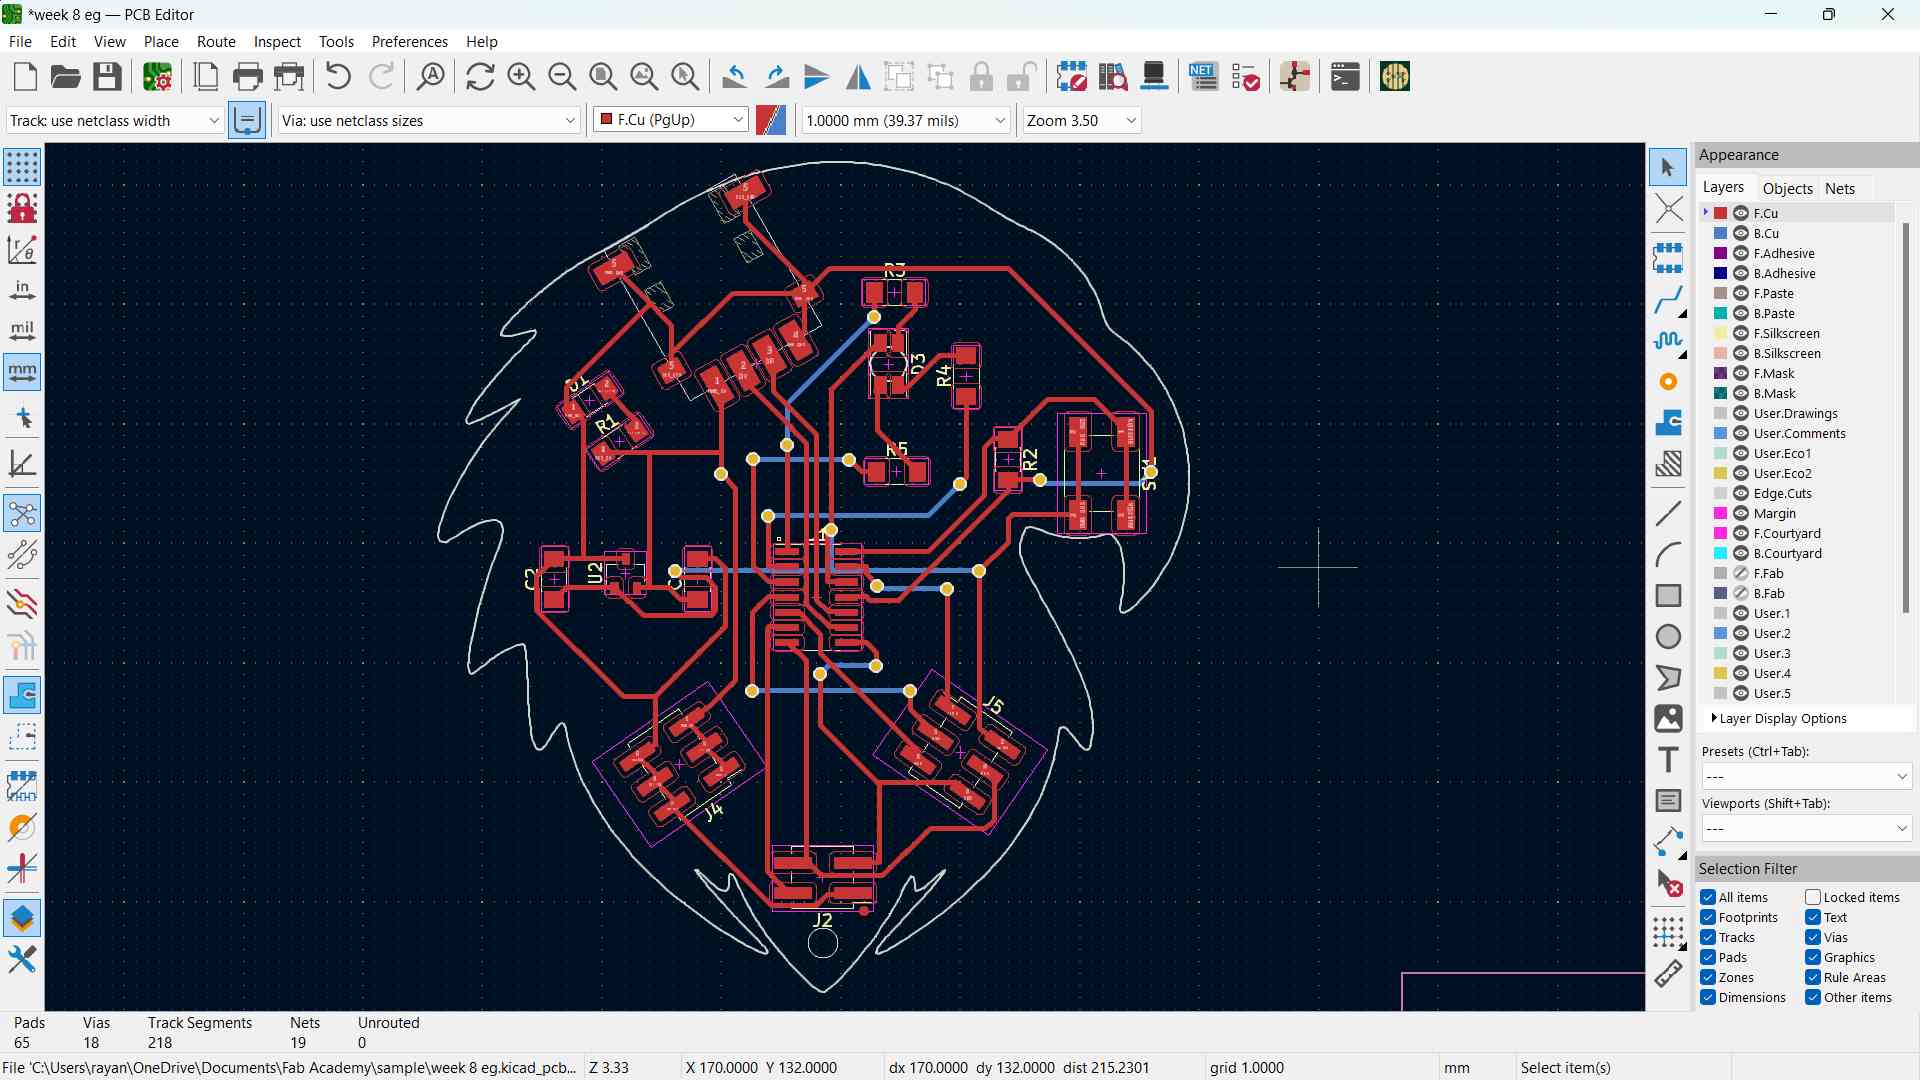Click the Measure distance ruler tool

coord(1667,974)
